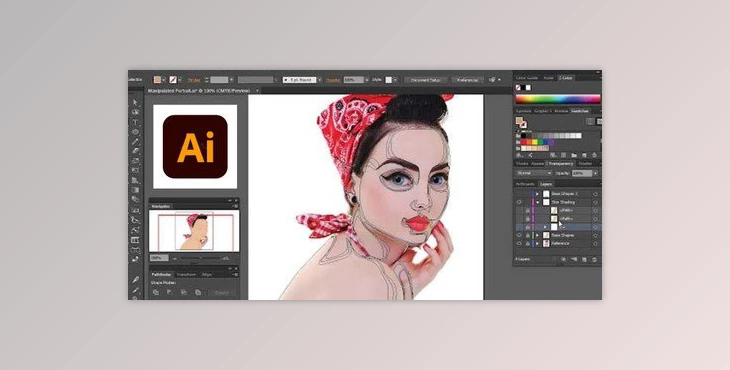The image size is (730, 370).
Task: Hide the Base Shapes layer
Action: (x=519, y=235)
